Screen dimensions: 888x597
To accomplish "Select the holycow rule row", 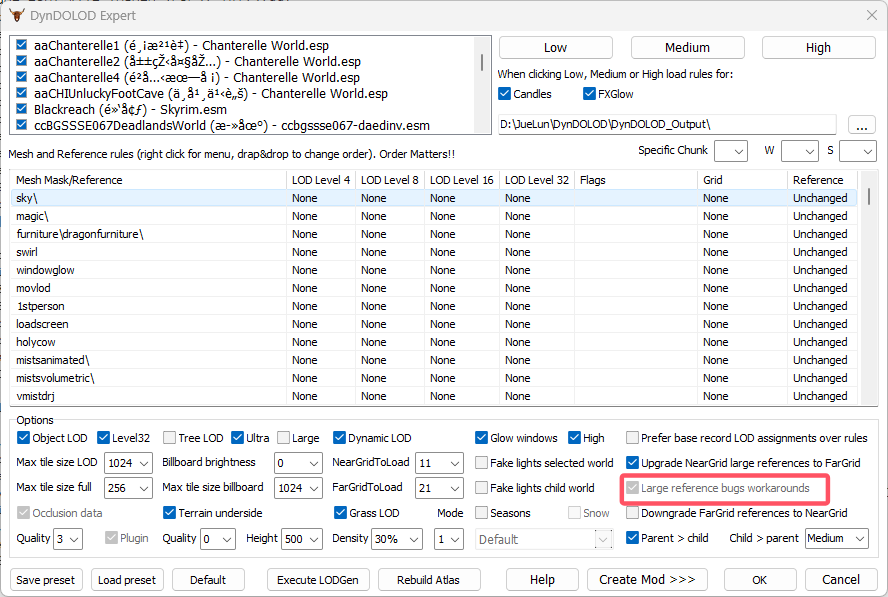I will 434,342.
